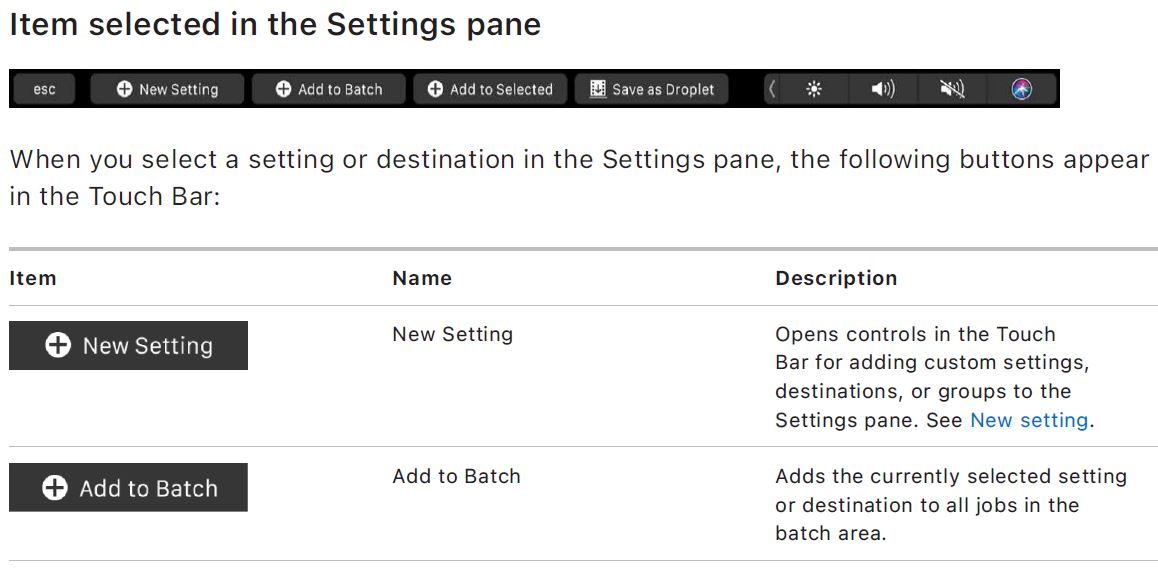Image resolution: width=1158 pixels, height=573 pixels.
Task: Tap New Setting in the Touch Bar strip
Action: [x=167, y=89]
